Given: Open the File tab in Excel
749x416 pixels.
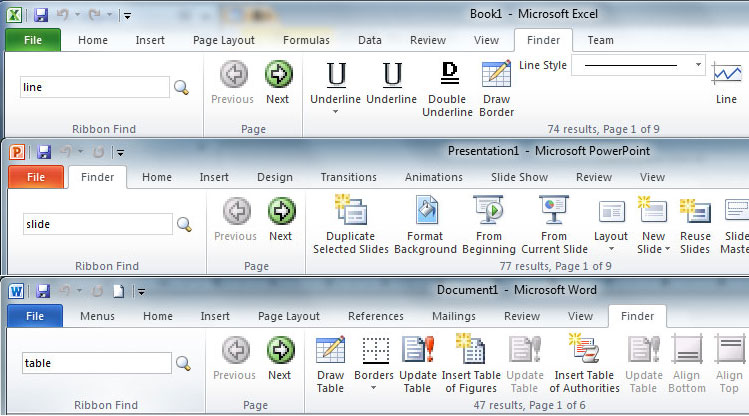Looking at the screenshot, I should 33,40.
